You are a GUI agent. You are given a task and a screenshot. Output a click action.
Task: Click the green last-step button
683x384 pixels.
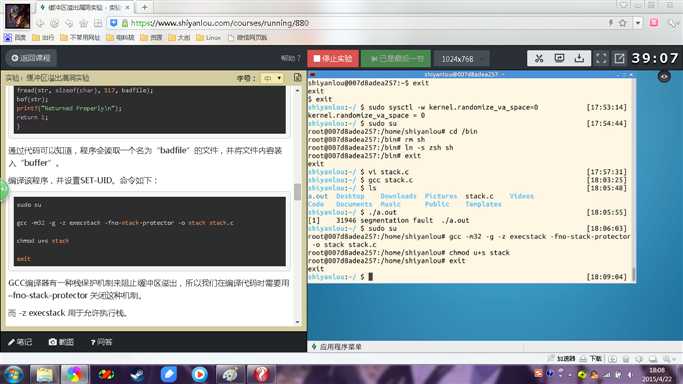396,58
